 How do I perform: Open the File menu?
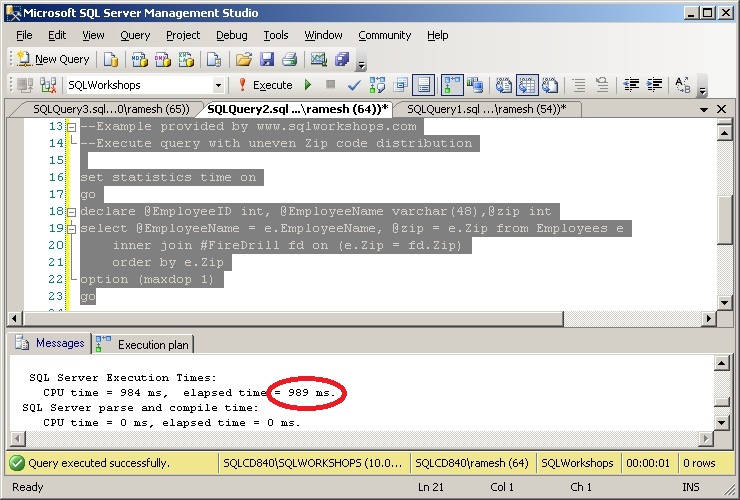(24, 35)
